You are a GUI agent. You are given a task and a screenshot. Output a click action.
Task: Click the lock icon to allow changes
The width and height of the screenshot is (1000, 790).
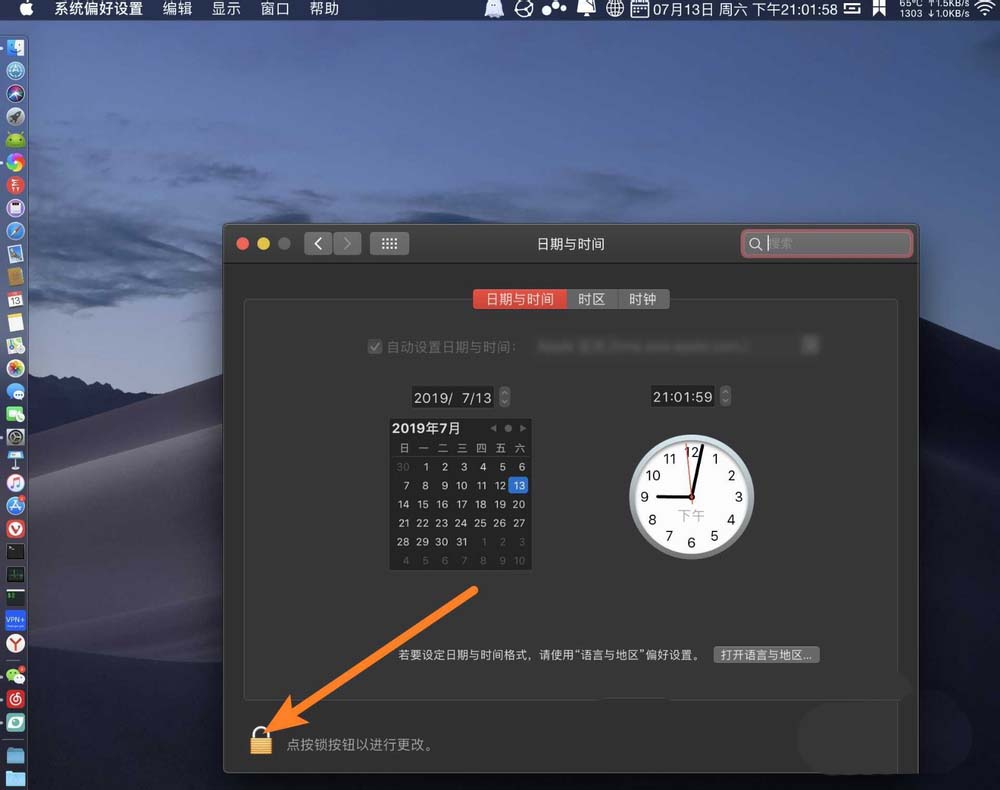click(261, 743)
